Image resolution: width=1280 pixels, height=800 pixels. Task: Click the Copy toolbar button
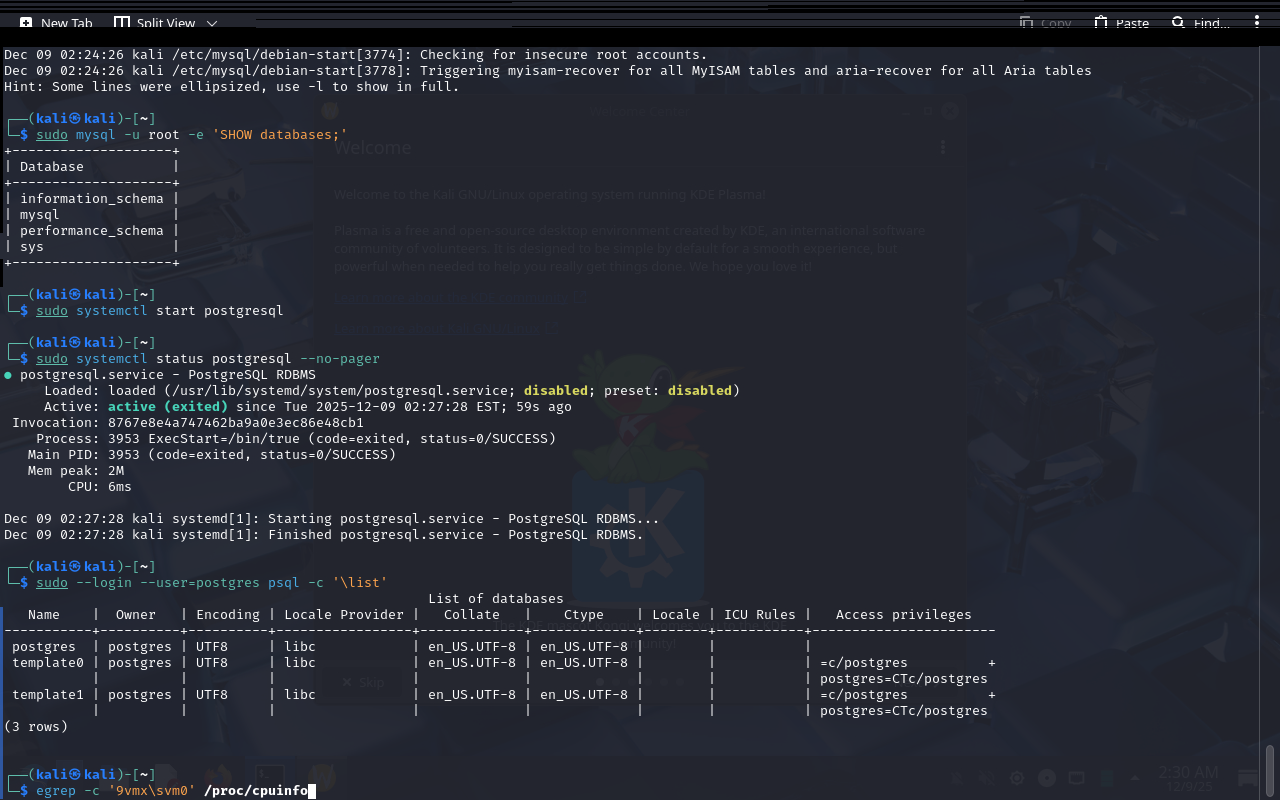click(x=1045, y=23)
